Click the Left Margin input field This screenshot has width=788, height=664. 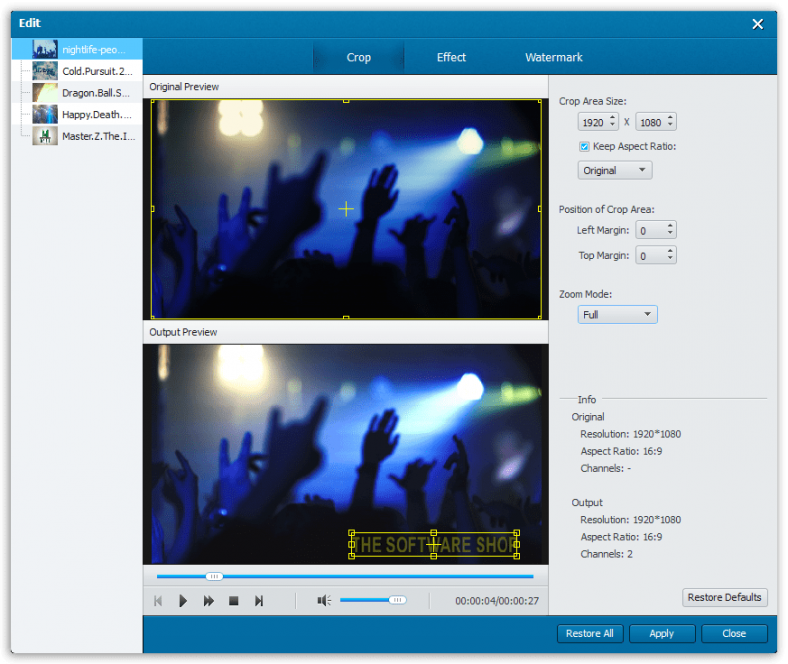click(651, 230)
